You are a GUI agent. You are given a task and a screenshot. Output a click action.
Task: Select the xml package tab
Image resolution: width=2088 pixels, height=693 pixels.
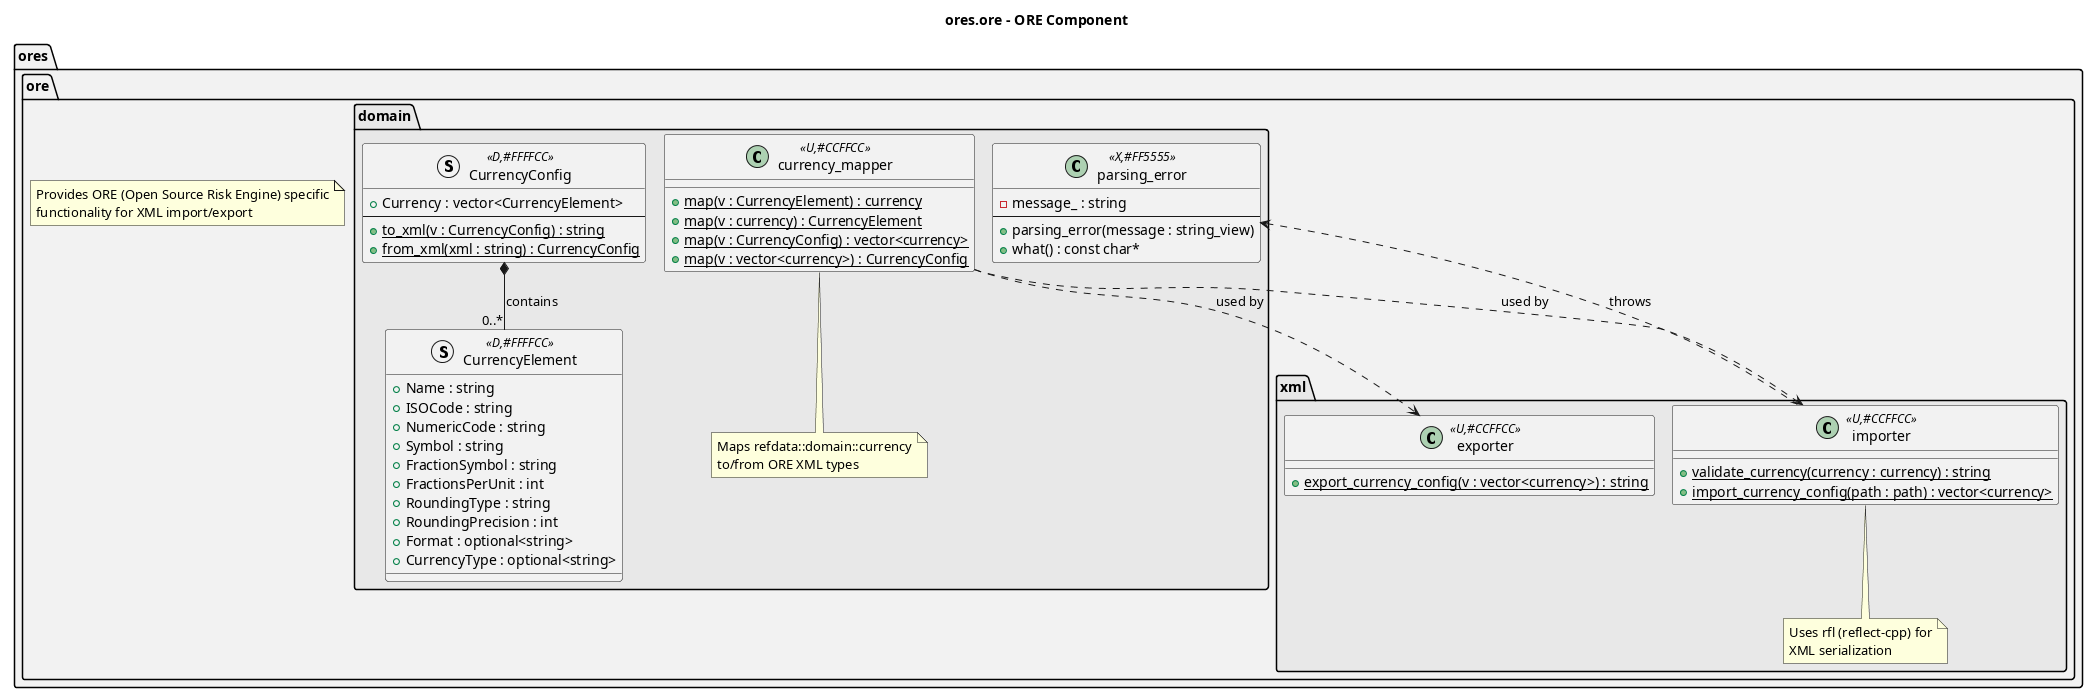tap(1293, 387)
